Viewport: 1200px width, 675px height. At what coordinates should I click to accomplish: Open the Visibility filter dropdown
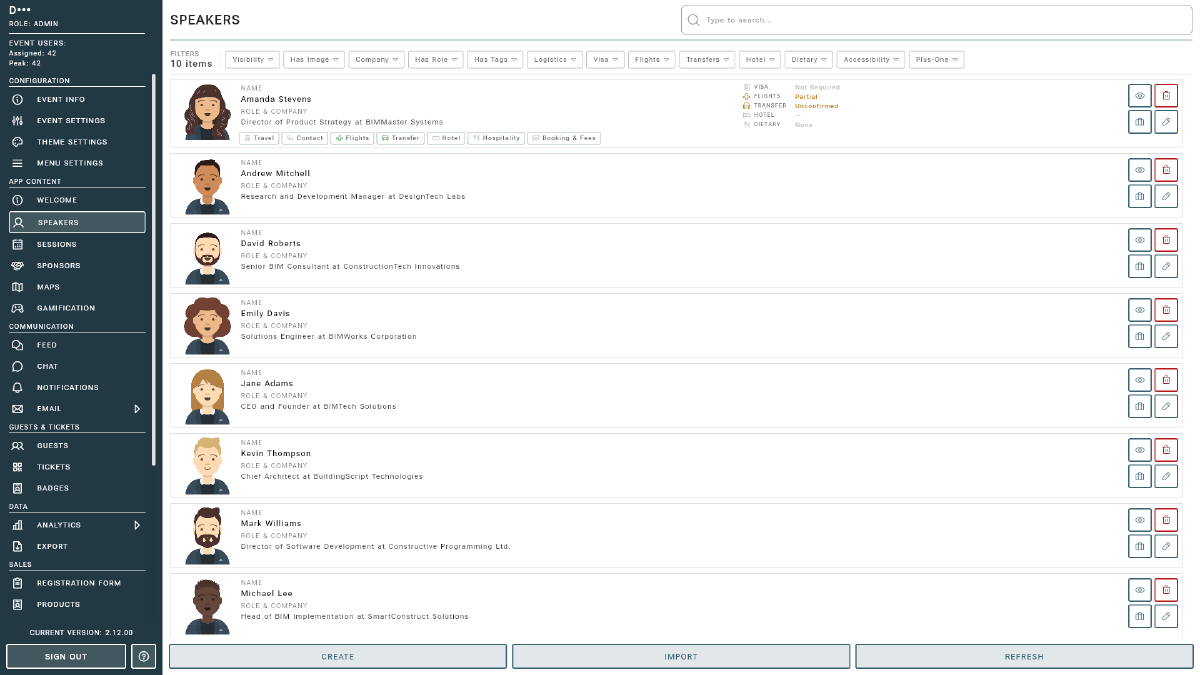click(252, 60)
